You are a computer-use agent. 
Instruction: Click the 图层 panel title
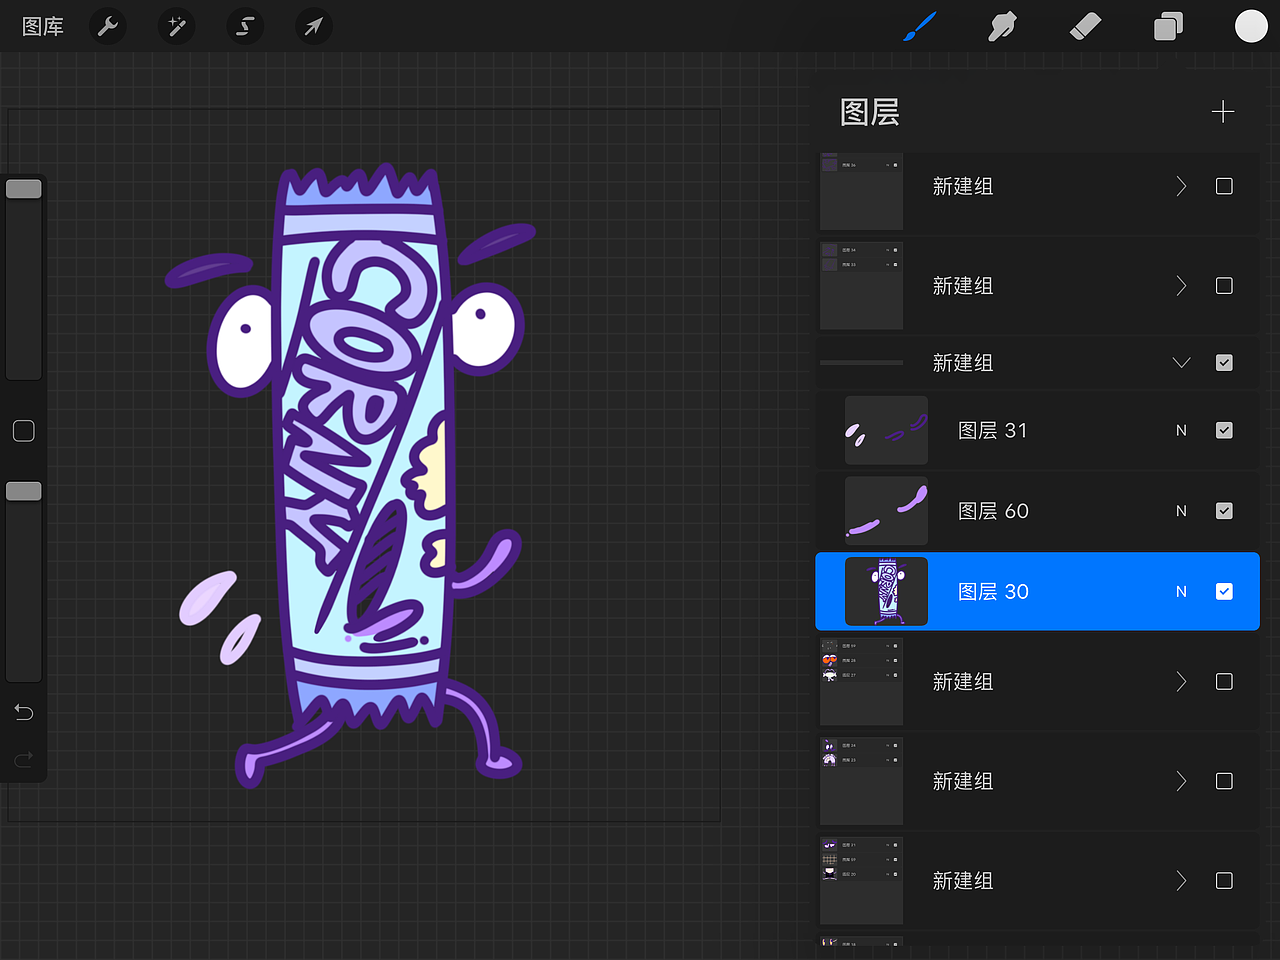[870, 112]
